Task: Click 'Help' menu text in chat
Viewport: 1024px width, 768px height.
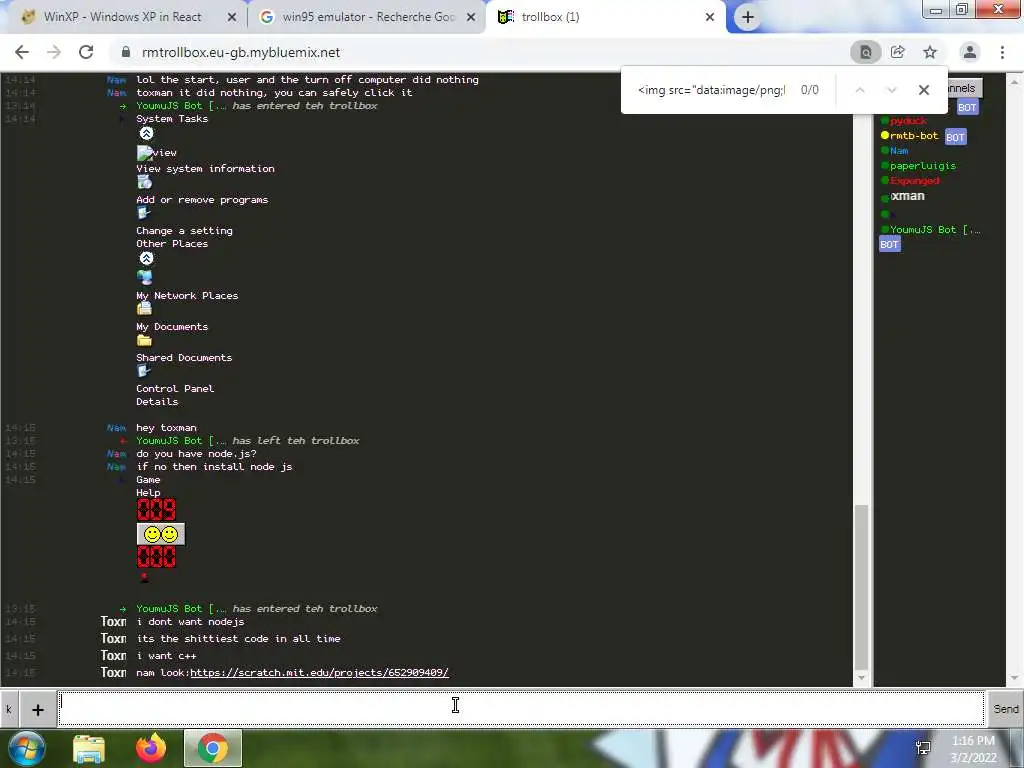Action: [x=148, y=493]
